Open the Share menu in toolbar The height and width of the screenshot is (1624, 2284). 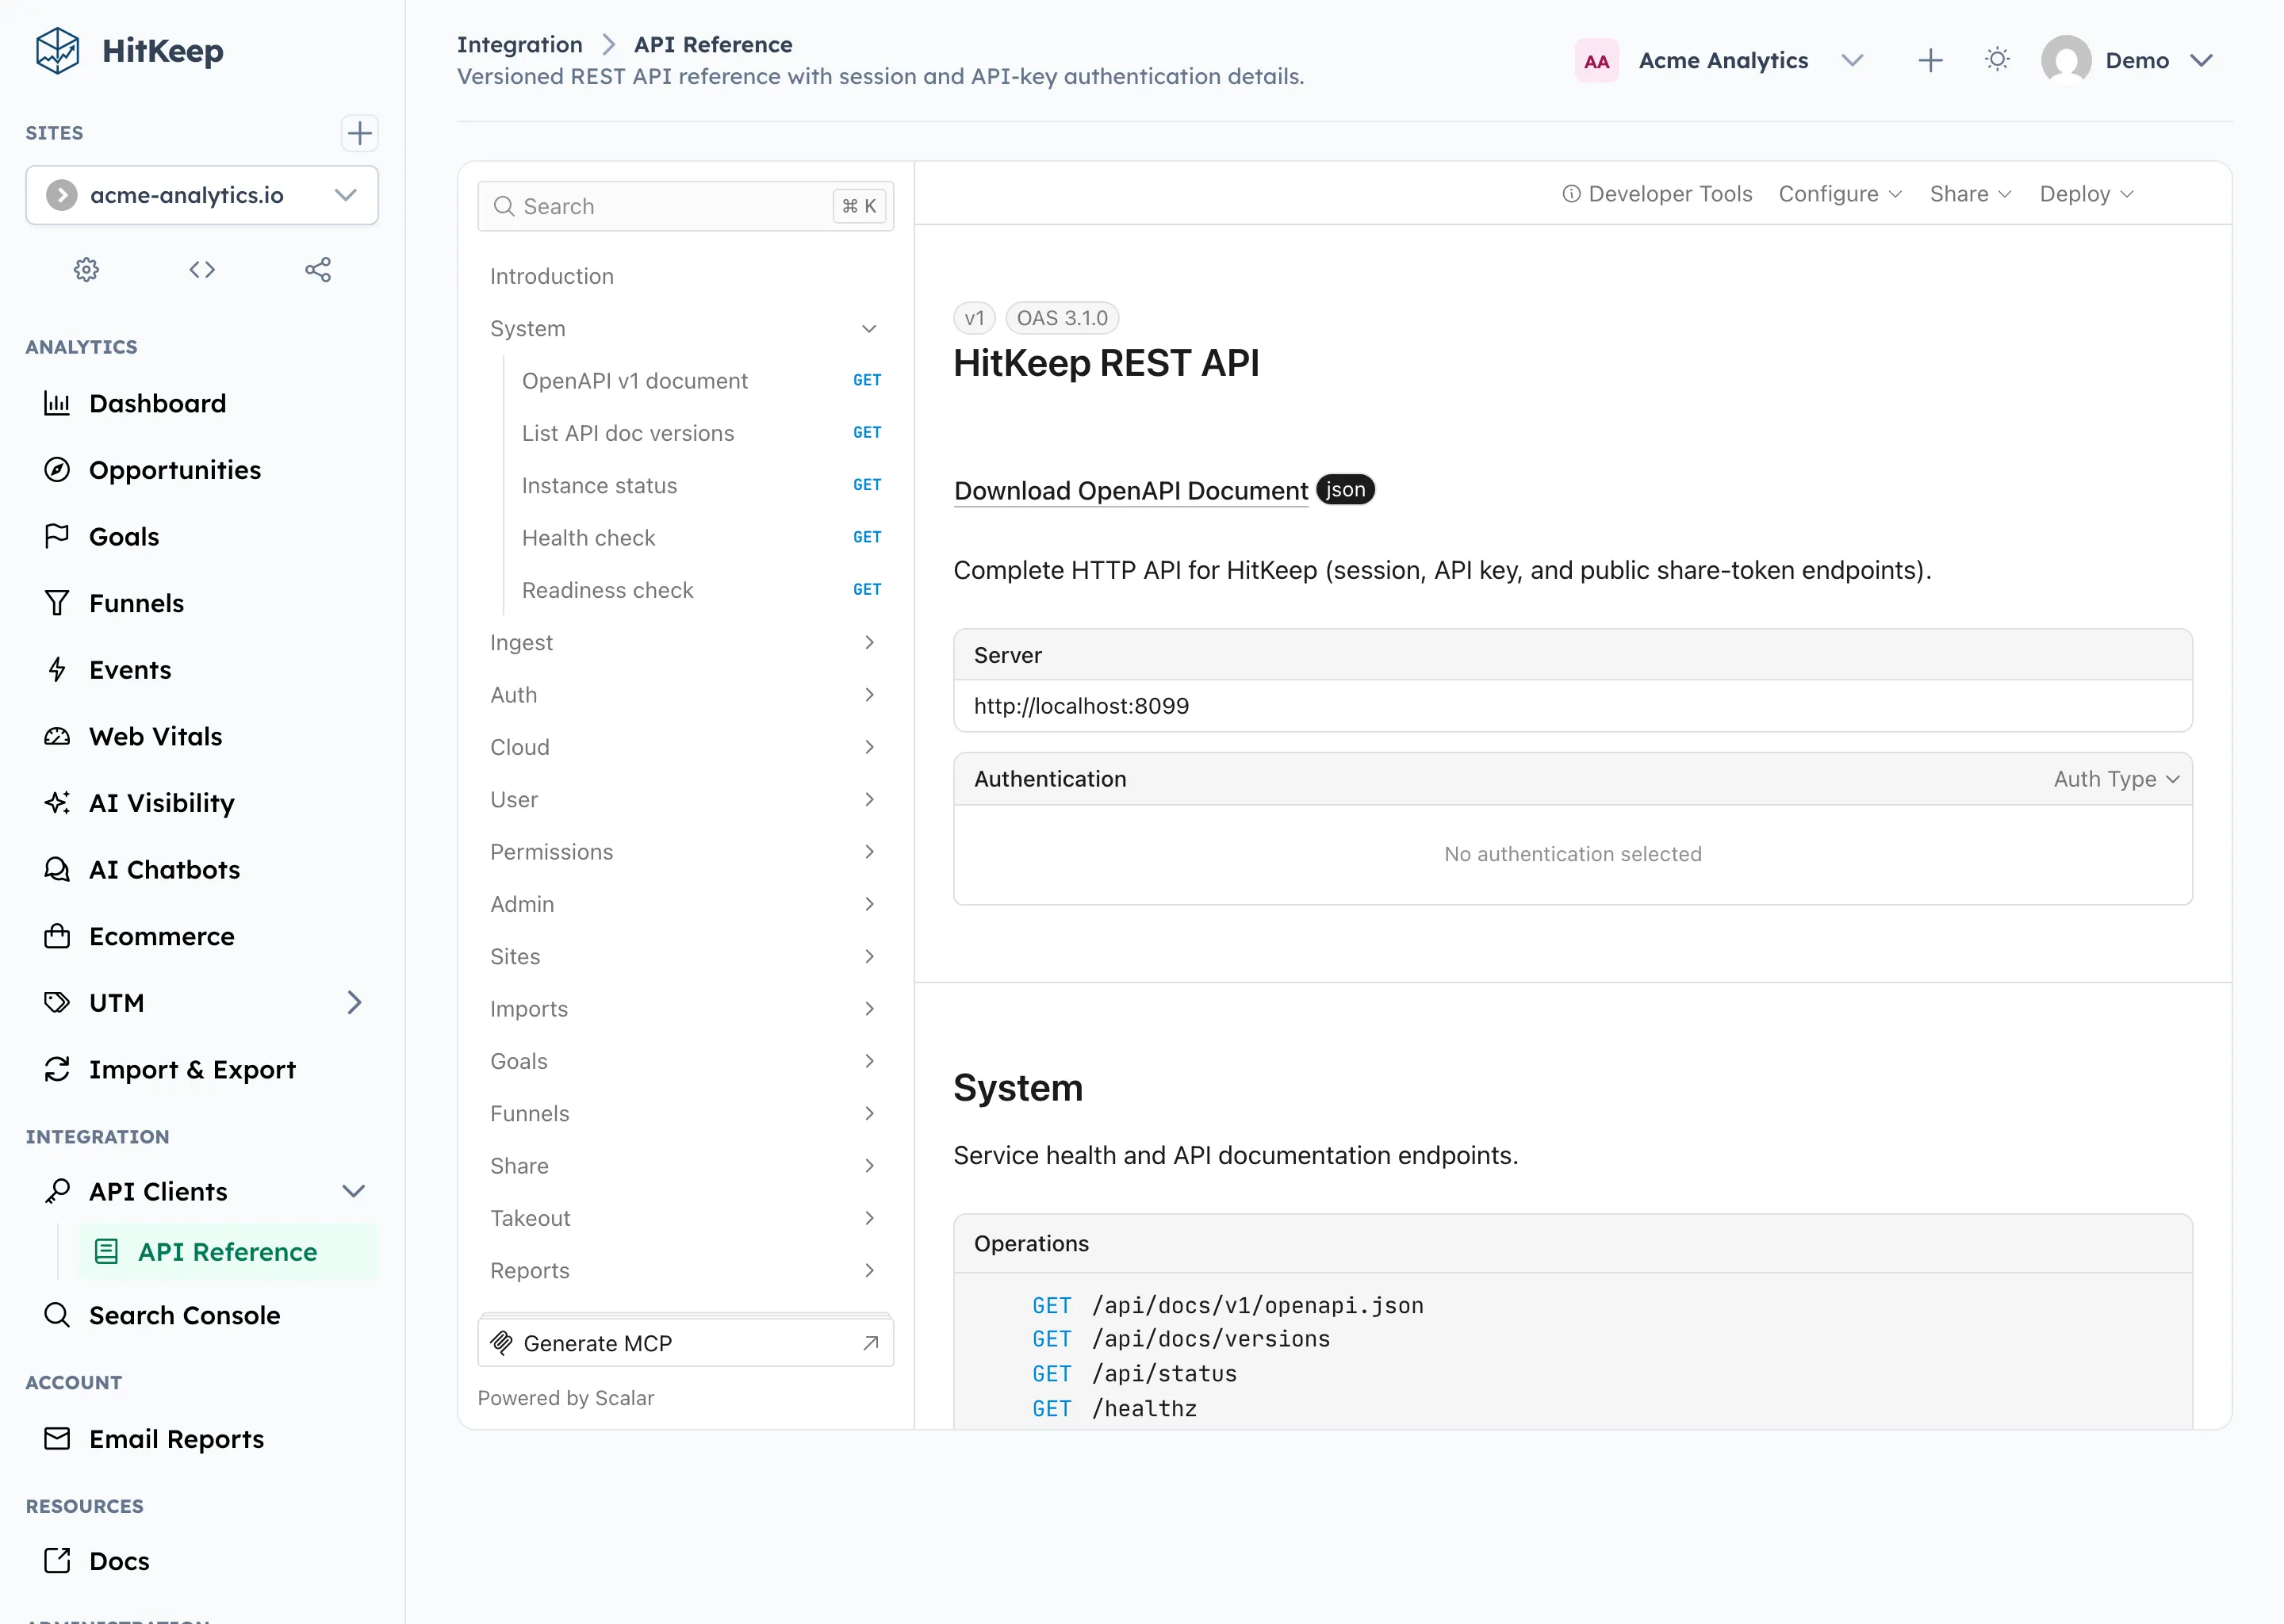click(1970, 194)
